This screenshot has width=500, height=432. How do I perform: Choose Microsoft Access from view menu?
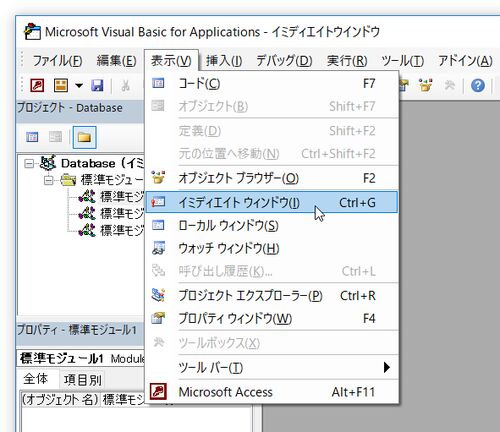[272, 392]
